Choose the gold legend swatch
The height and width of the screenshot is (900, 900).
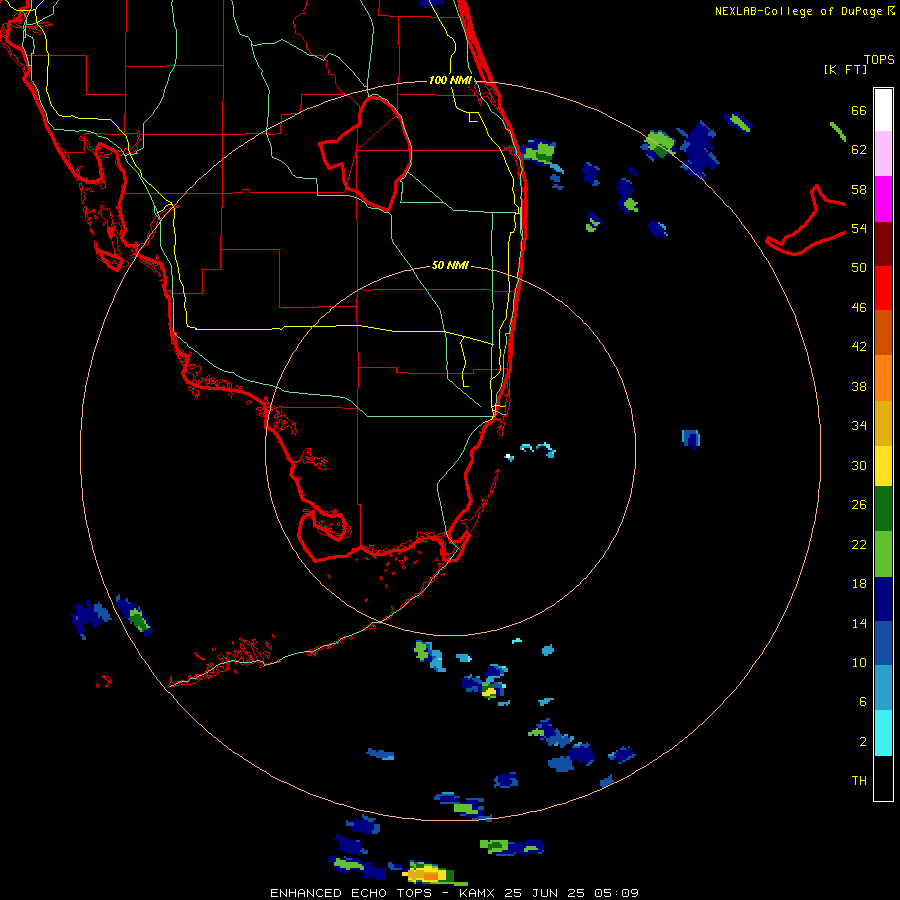click(883, 423)
